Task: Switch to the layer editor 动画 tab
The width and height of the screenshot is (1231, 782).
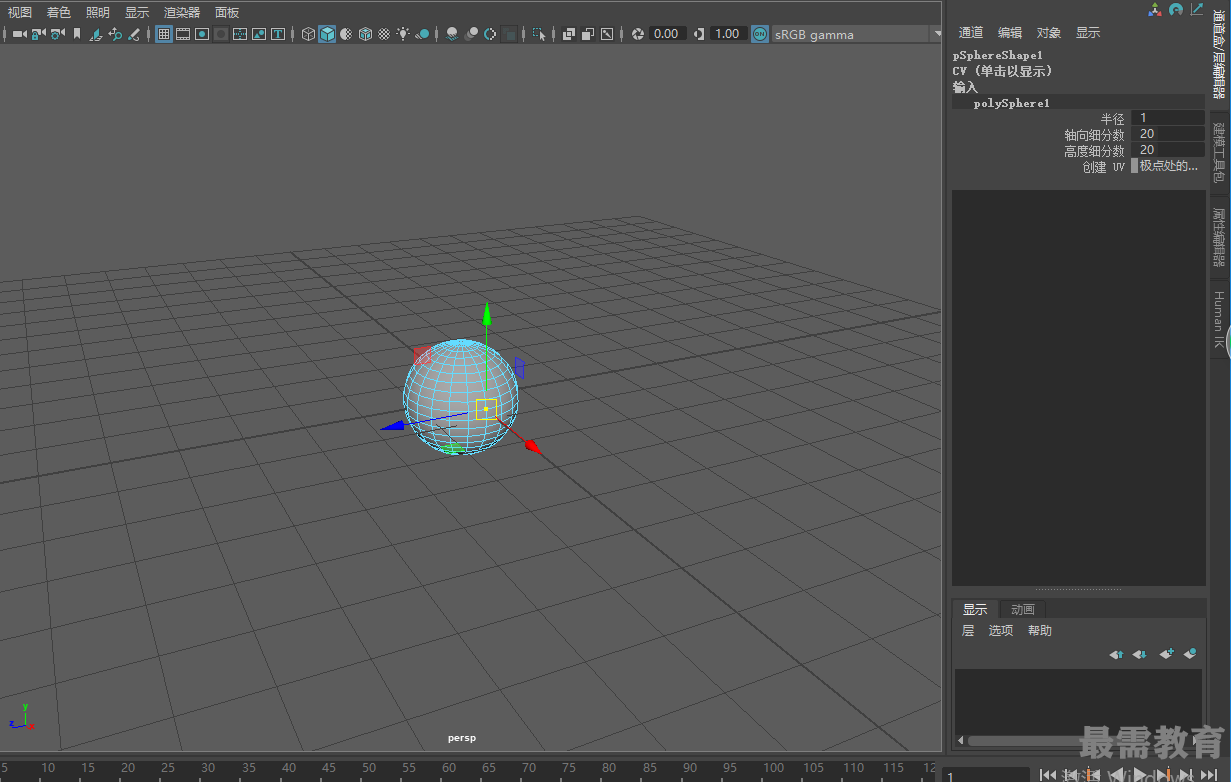Action: pyautogui.click(x=1022, y=609)
